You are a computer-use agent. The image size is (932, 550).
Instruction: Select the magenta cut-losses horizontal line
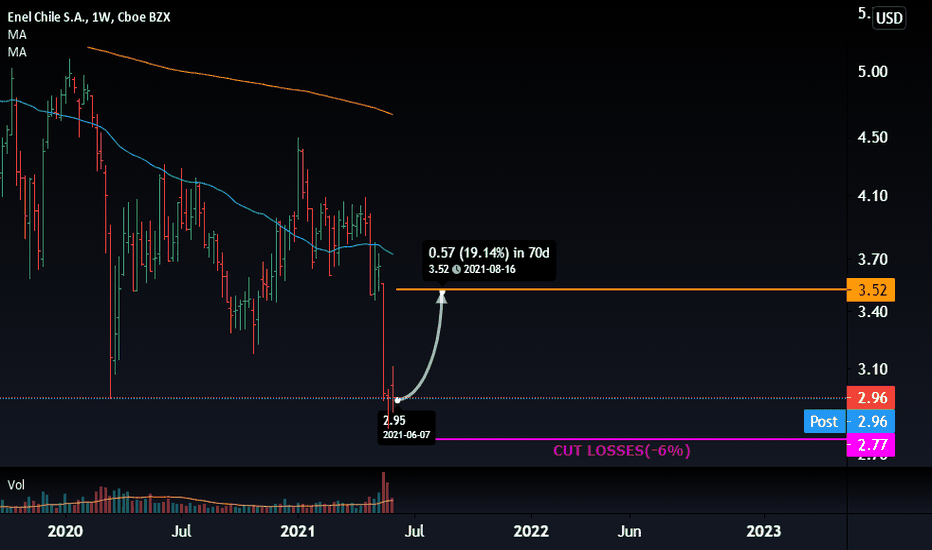click(x=642, y=439)
